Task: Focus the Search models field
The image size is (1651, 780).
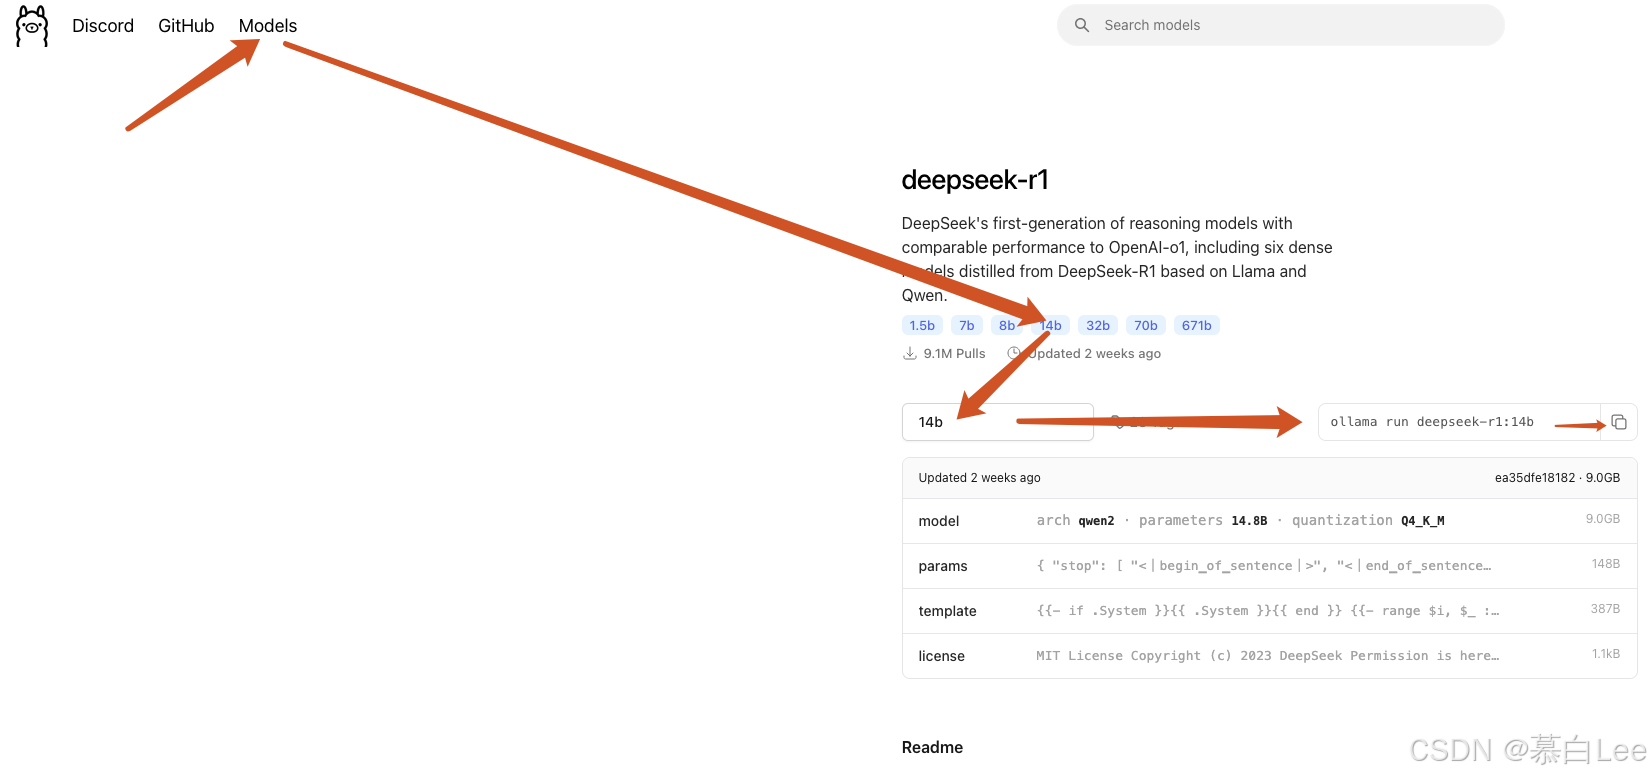Action: [1290, 25]
